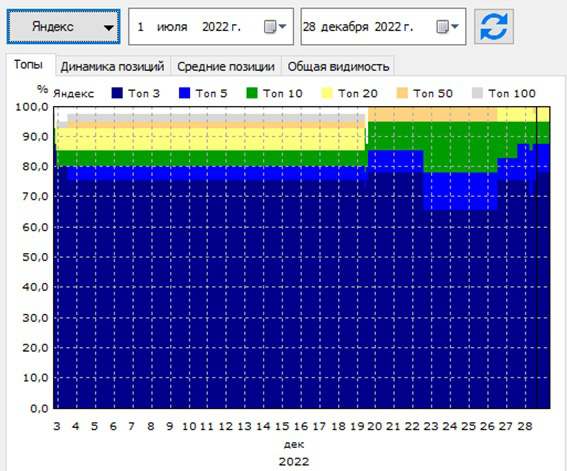
Task: Expand the Яндекс search engine dropdown
Action: coord(63,27)
